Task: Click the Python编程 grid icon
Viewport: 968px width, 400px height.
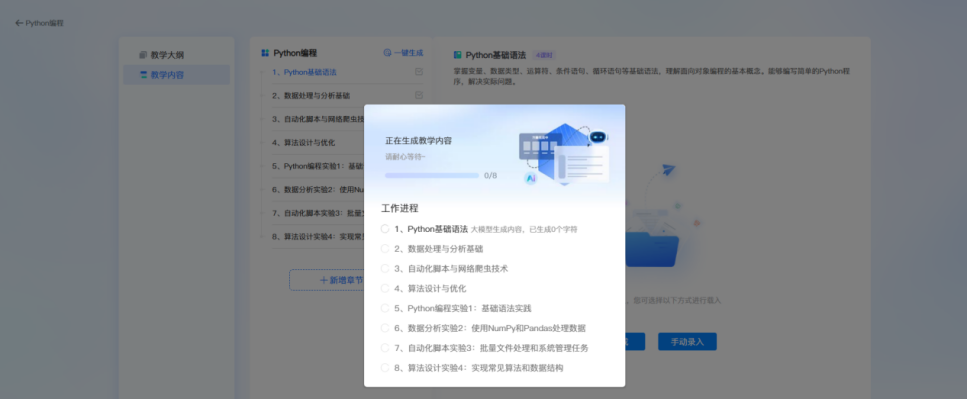Action: click(265, 53)
